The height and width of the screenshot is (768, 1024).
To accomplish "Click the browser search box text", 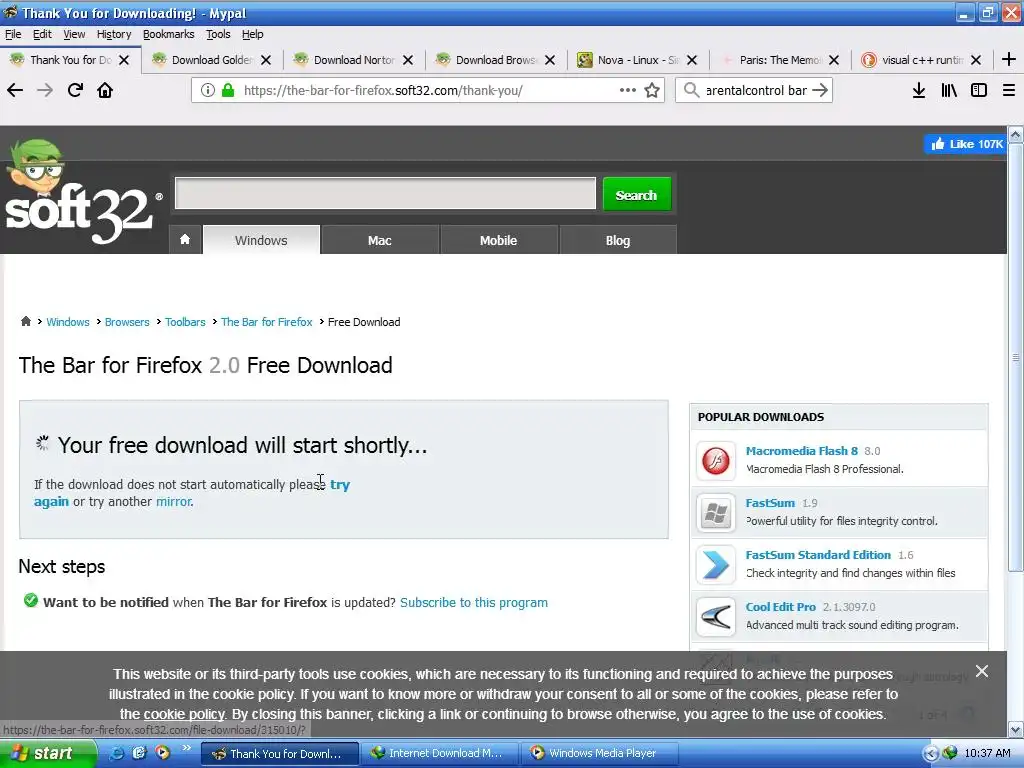I will click(x=756, y=90).
